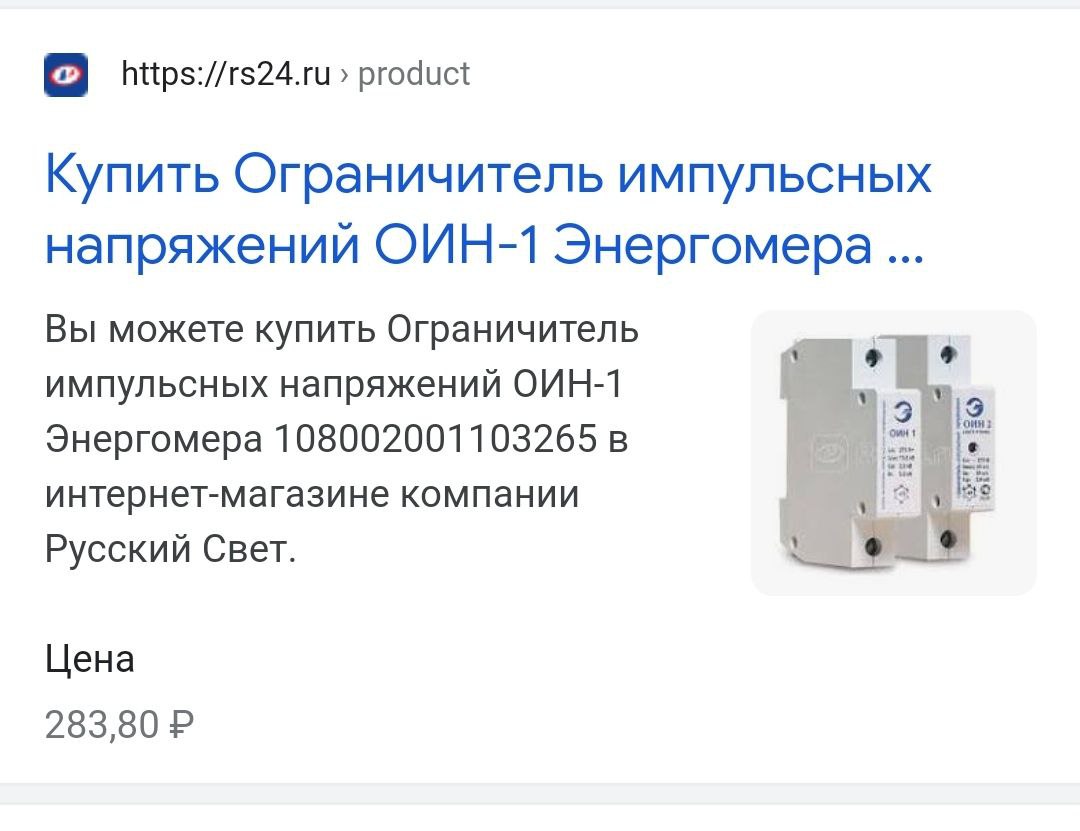Click the ruble currency symbol
Viewport: 1080px width, 831px height.
(181, 725)
